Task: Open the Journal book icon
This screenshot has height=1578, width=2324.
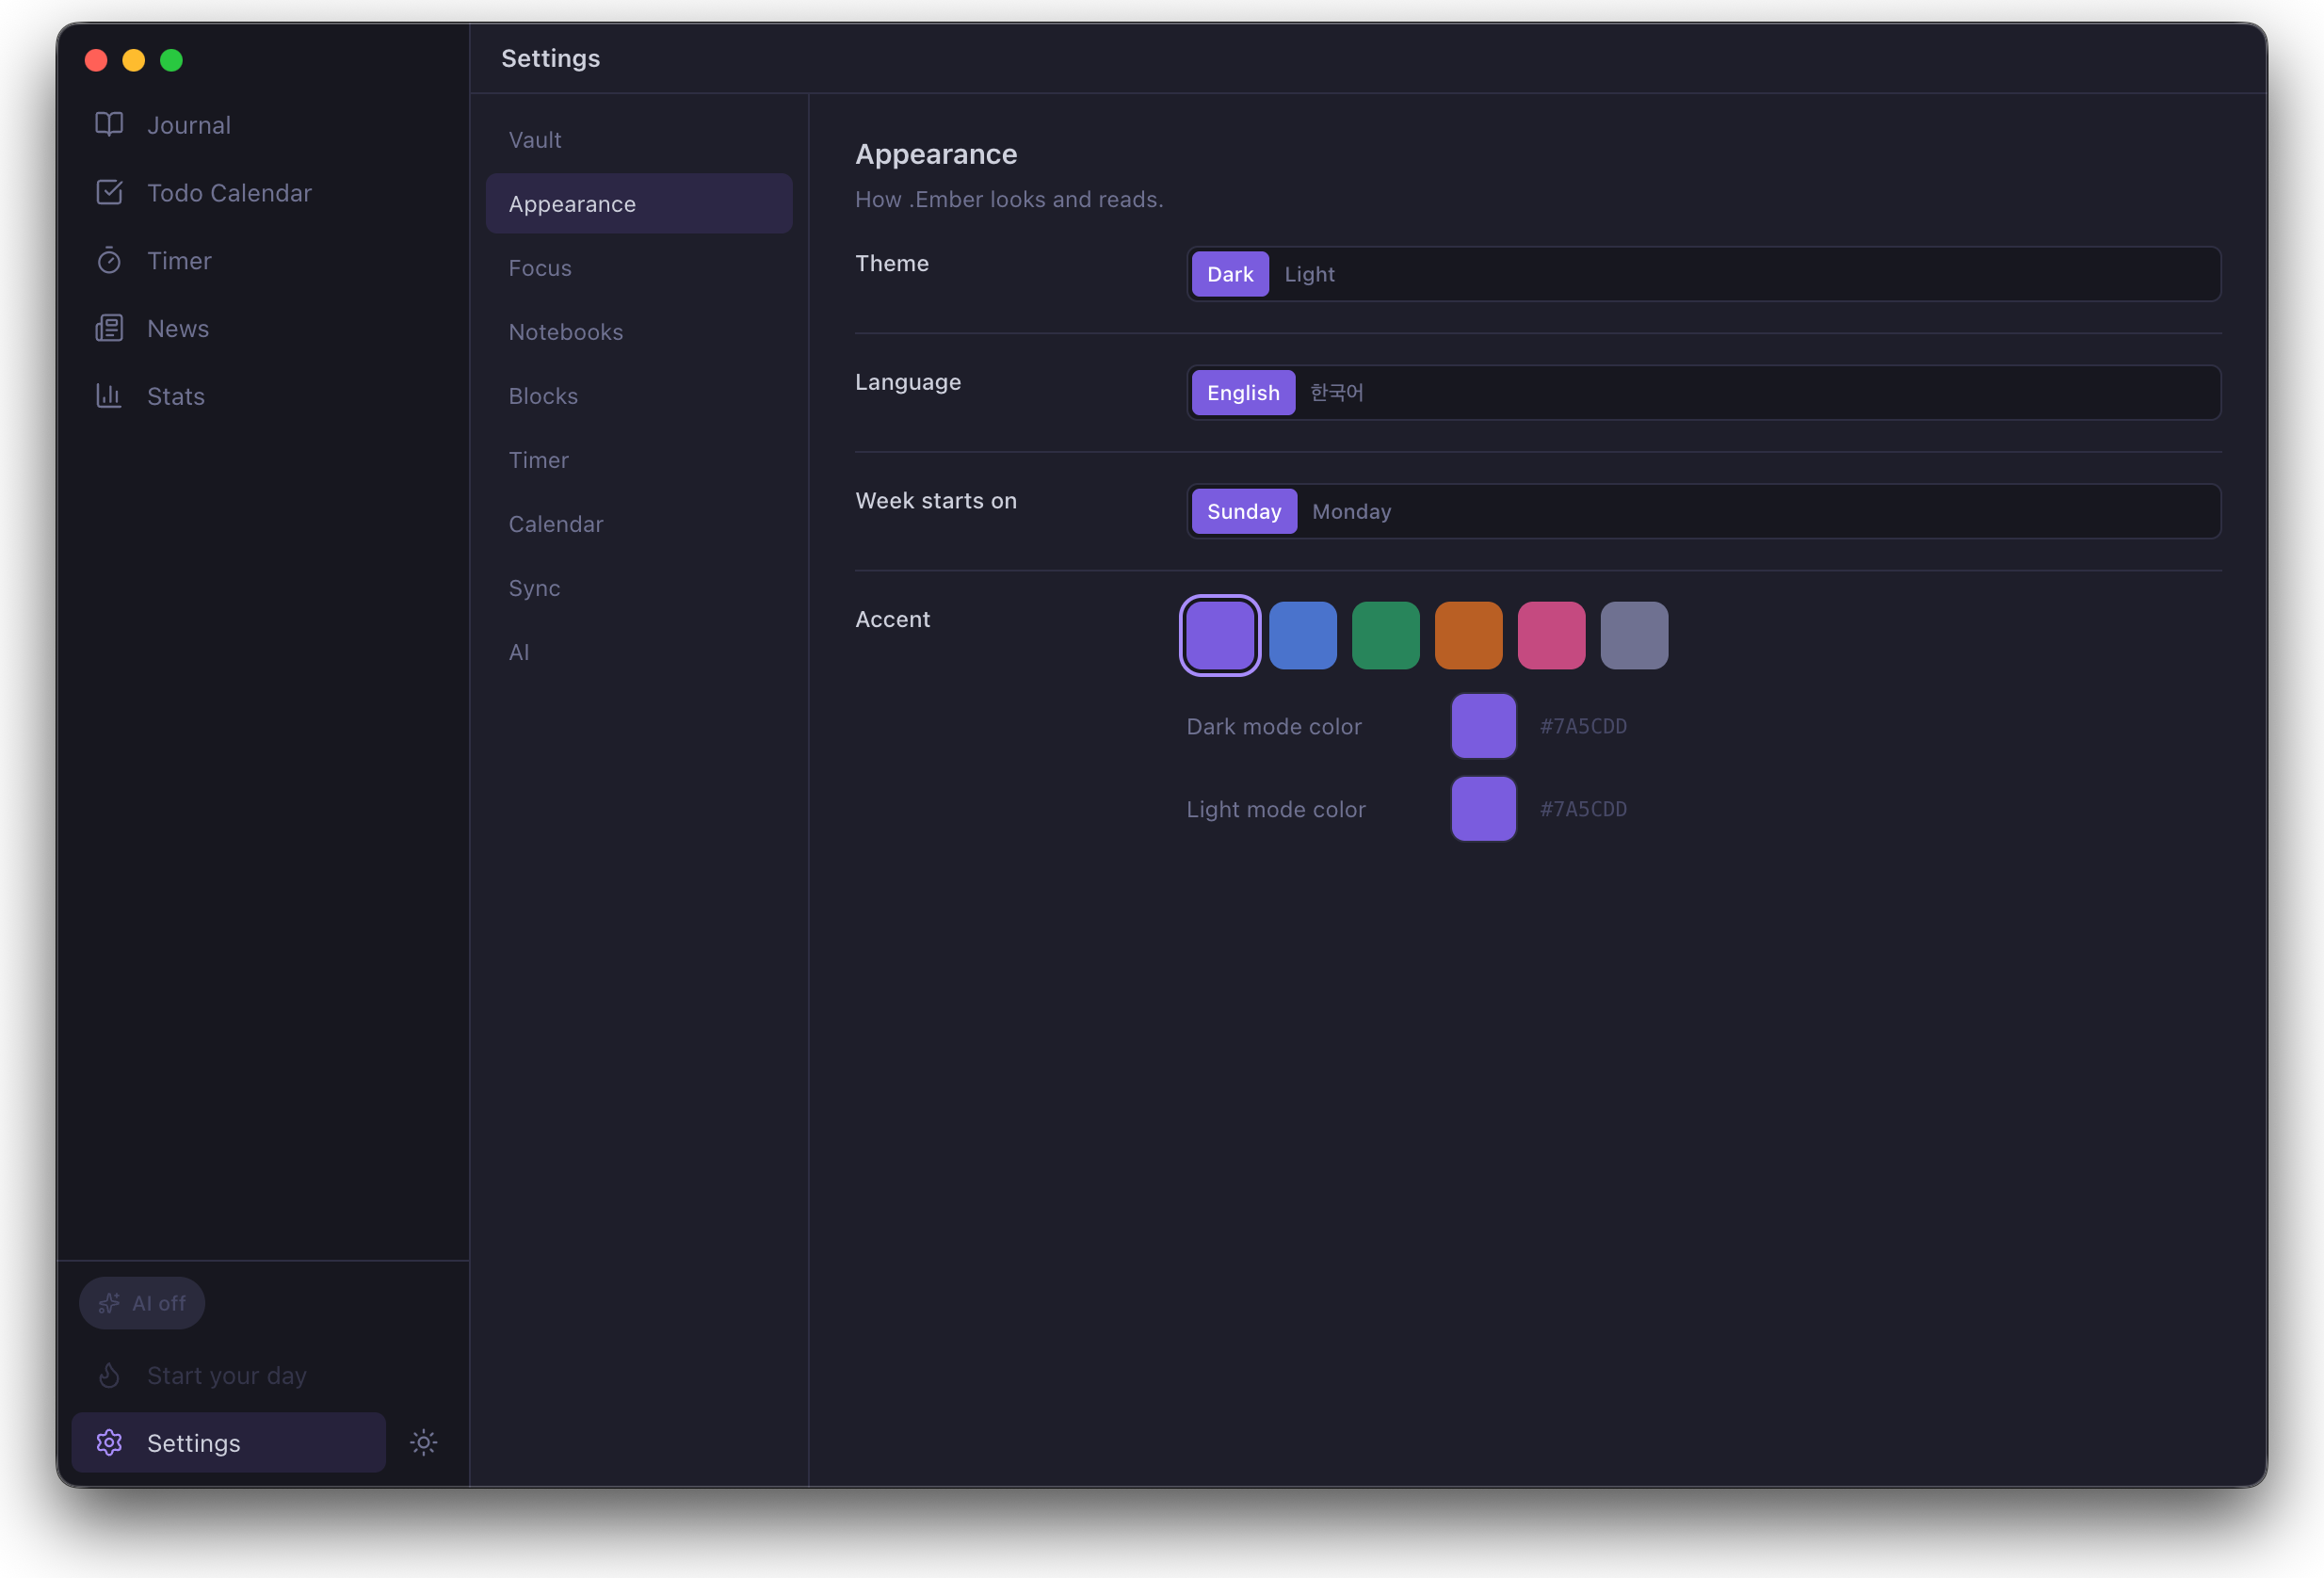Action: coord(109,125)
